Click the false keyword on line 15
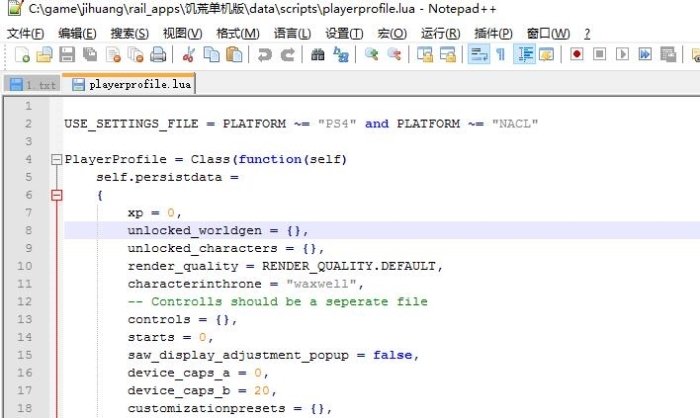 (392, 355)
